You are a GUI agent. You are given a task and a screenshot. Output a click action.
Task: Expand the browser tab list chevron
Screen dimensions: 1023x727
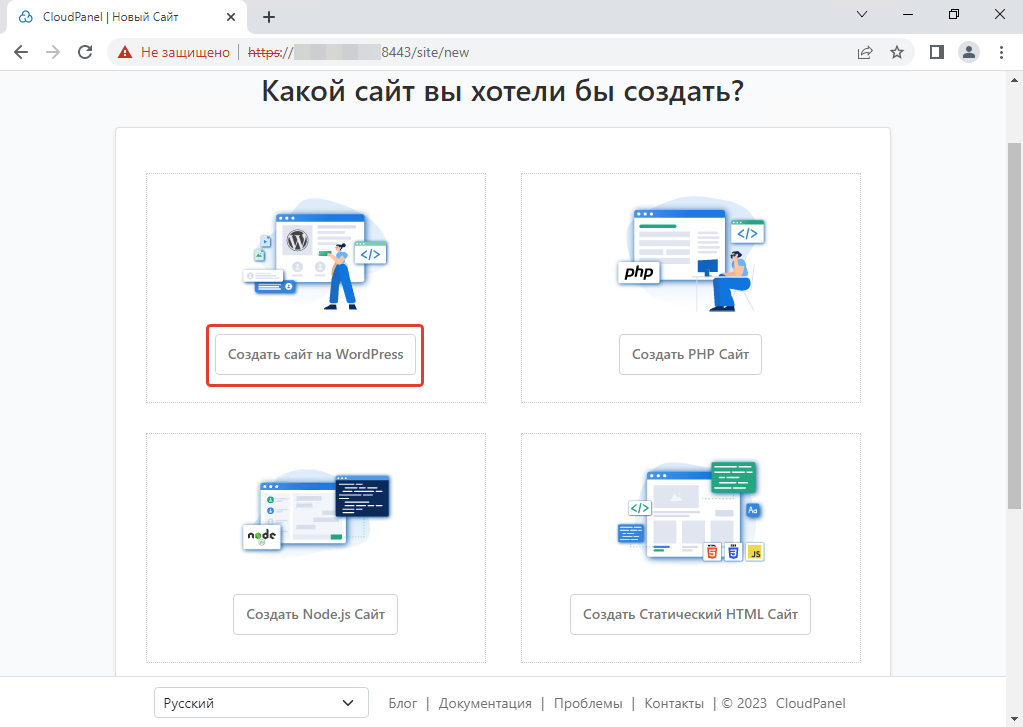pyautogui.click(x=862, y=16)
